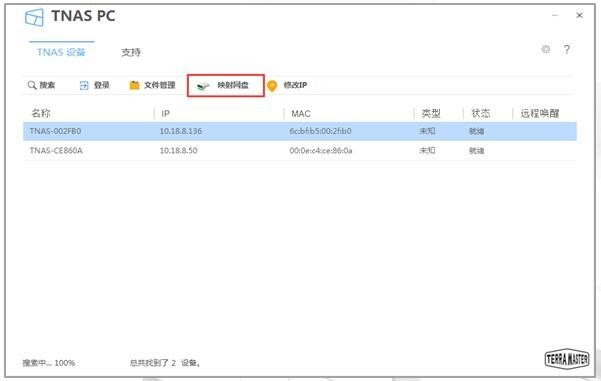Screen dimensions: 601x381
Task: Open settings via the gear icon
Action: pyautogui.click(x=545, y=49)
